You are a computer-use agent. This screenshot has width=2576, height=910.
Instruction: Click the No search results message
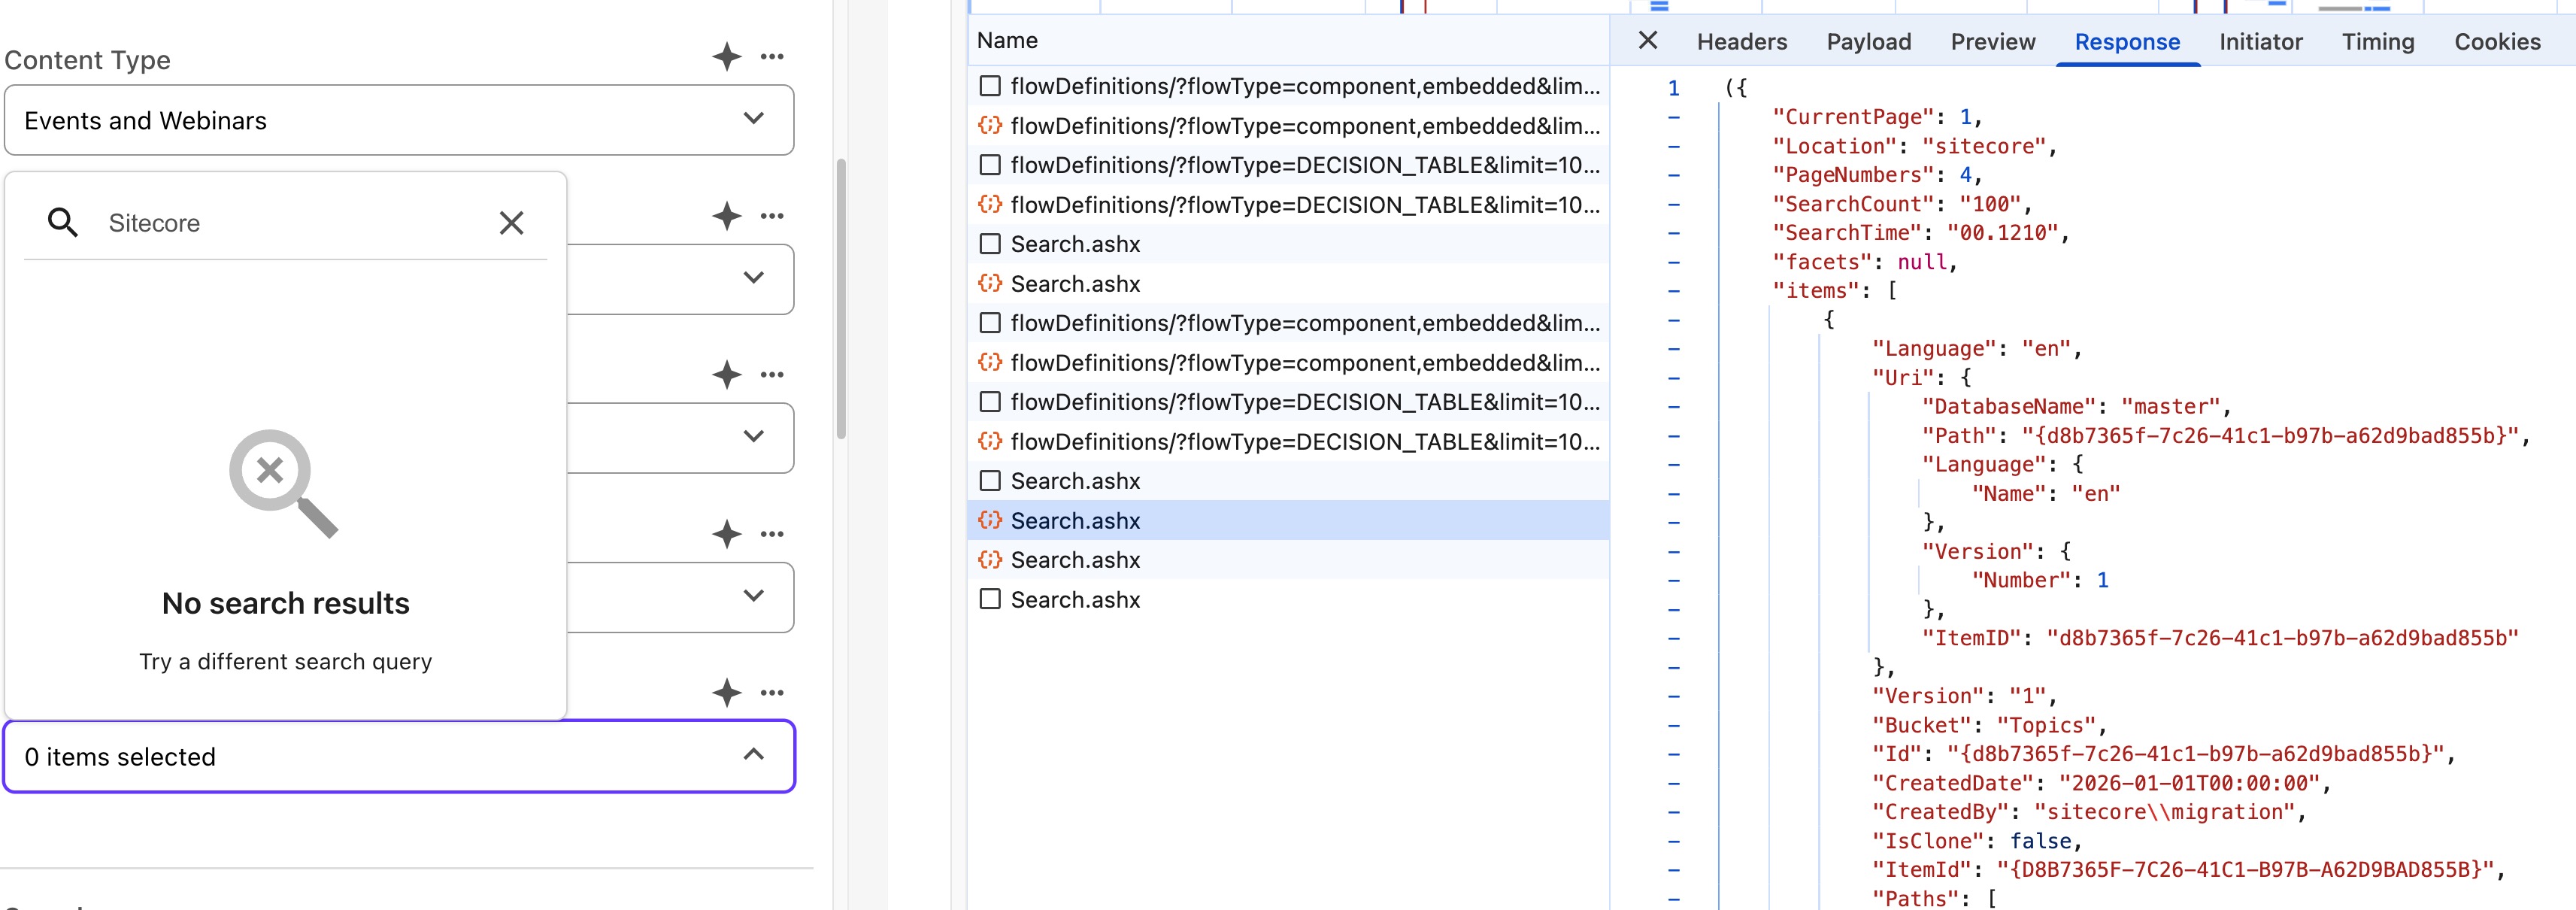286,603
